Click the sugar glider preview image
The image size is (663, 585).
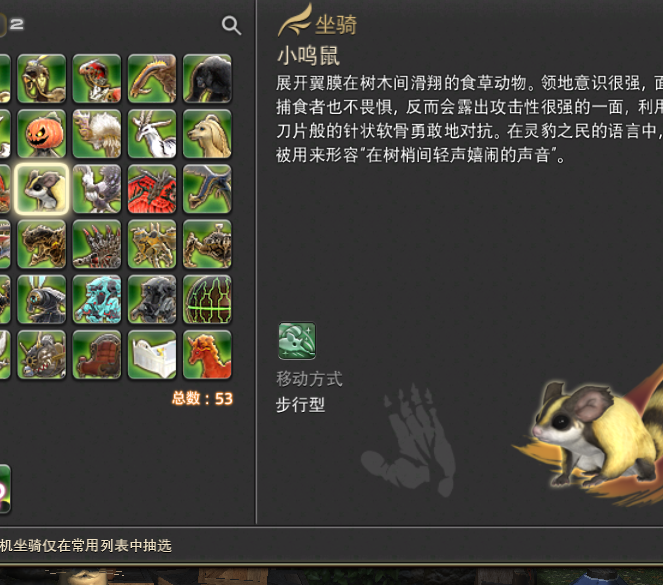point(594,435)
